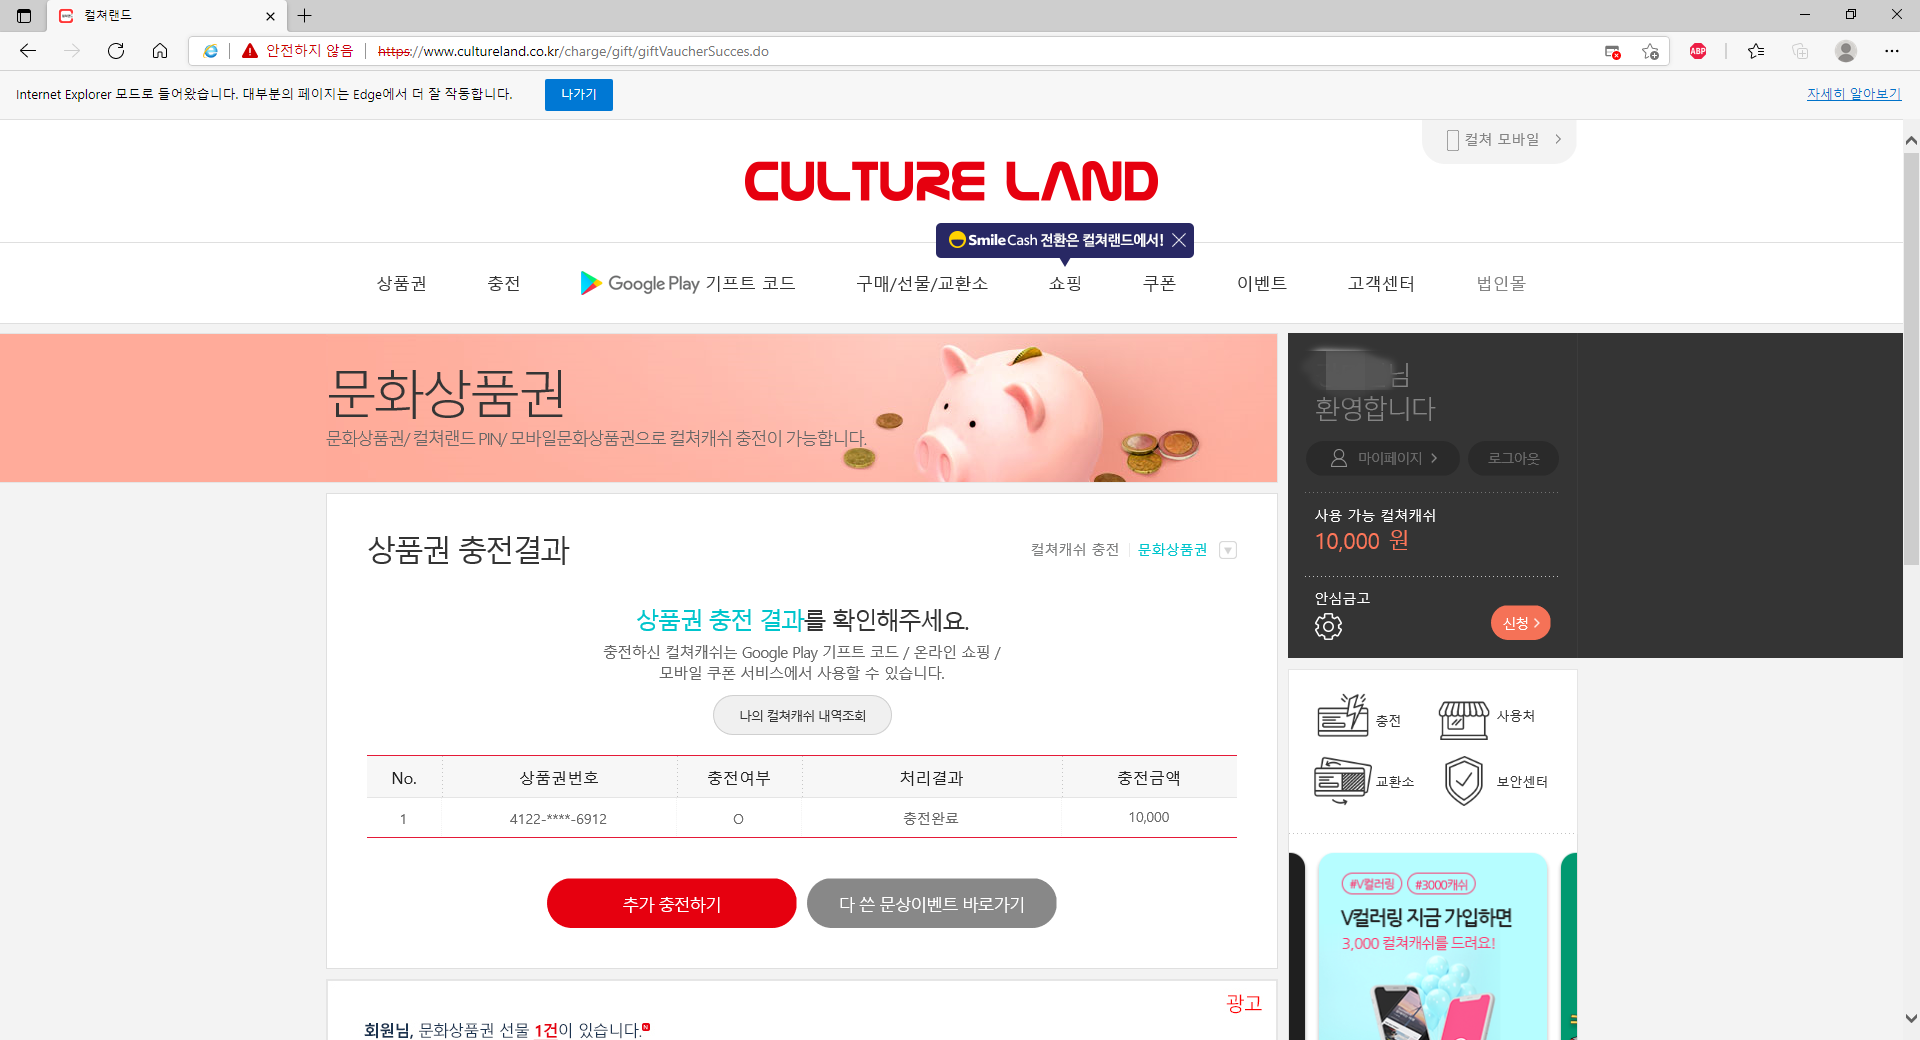Click 추가 충전하기 button
The width and height of the screenshot is (1920, 1040).
pyautogui.click(x=672, y=904)
